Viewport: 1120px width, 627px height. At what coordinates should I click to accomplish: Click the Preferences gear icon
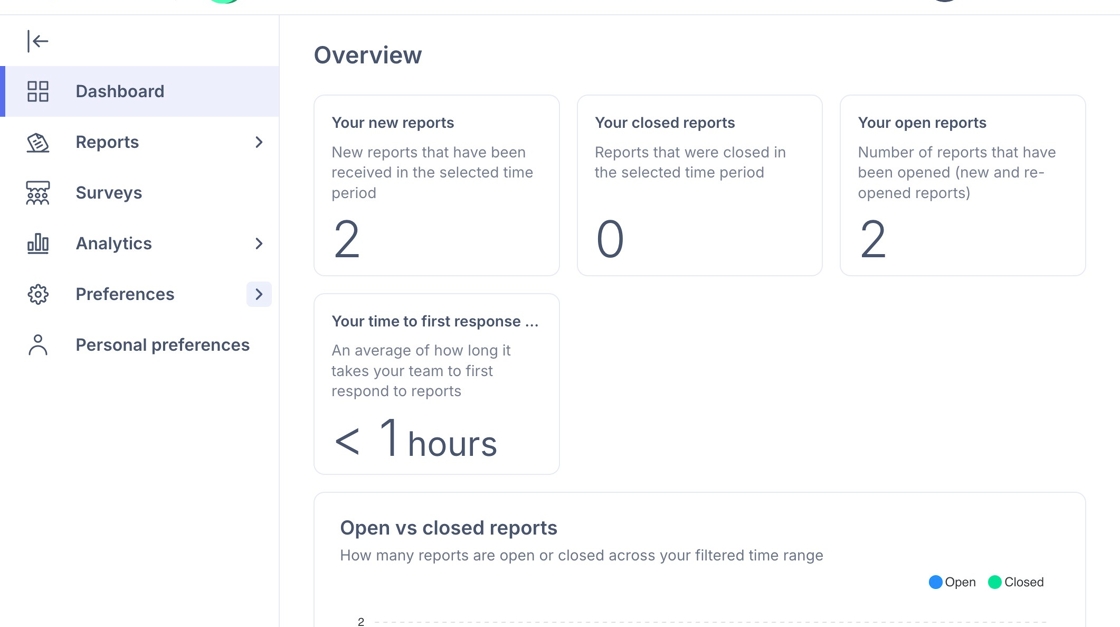click(38, 294)
